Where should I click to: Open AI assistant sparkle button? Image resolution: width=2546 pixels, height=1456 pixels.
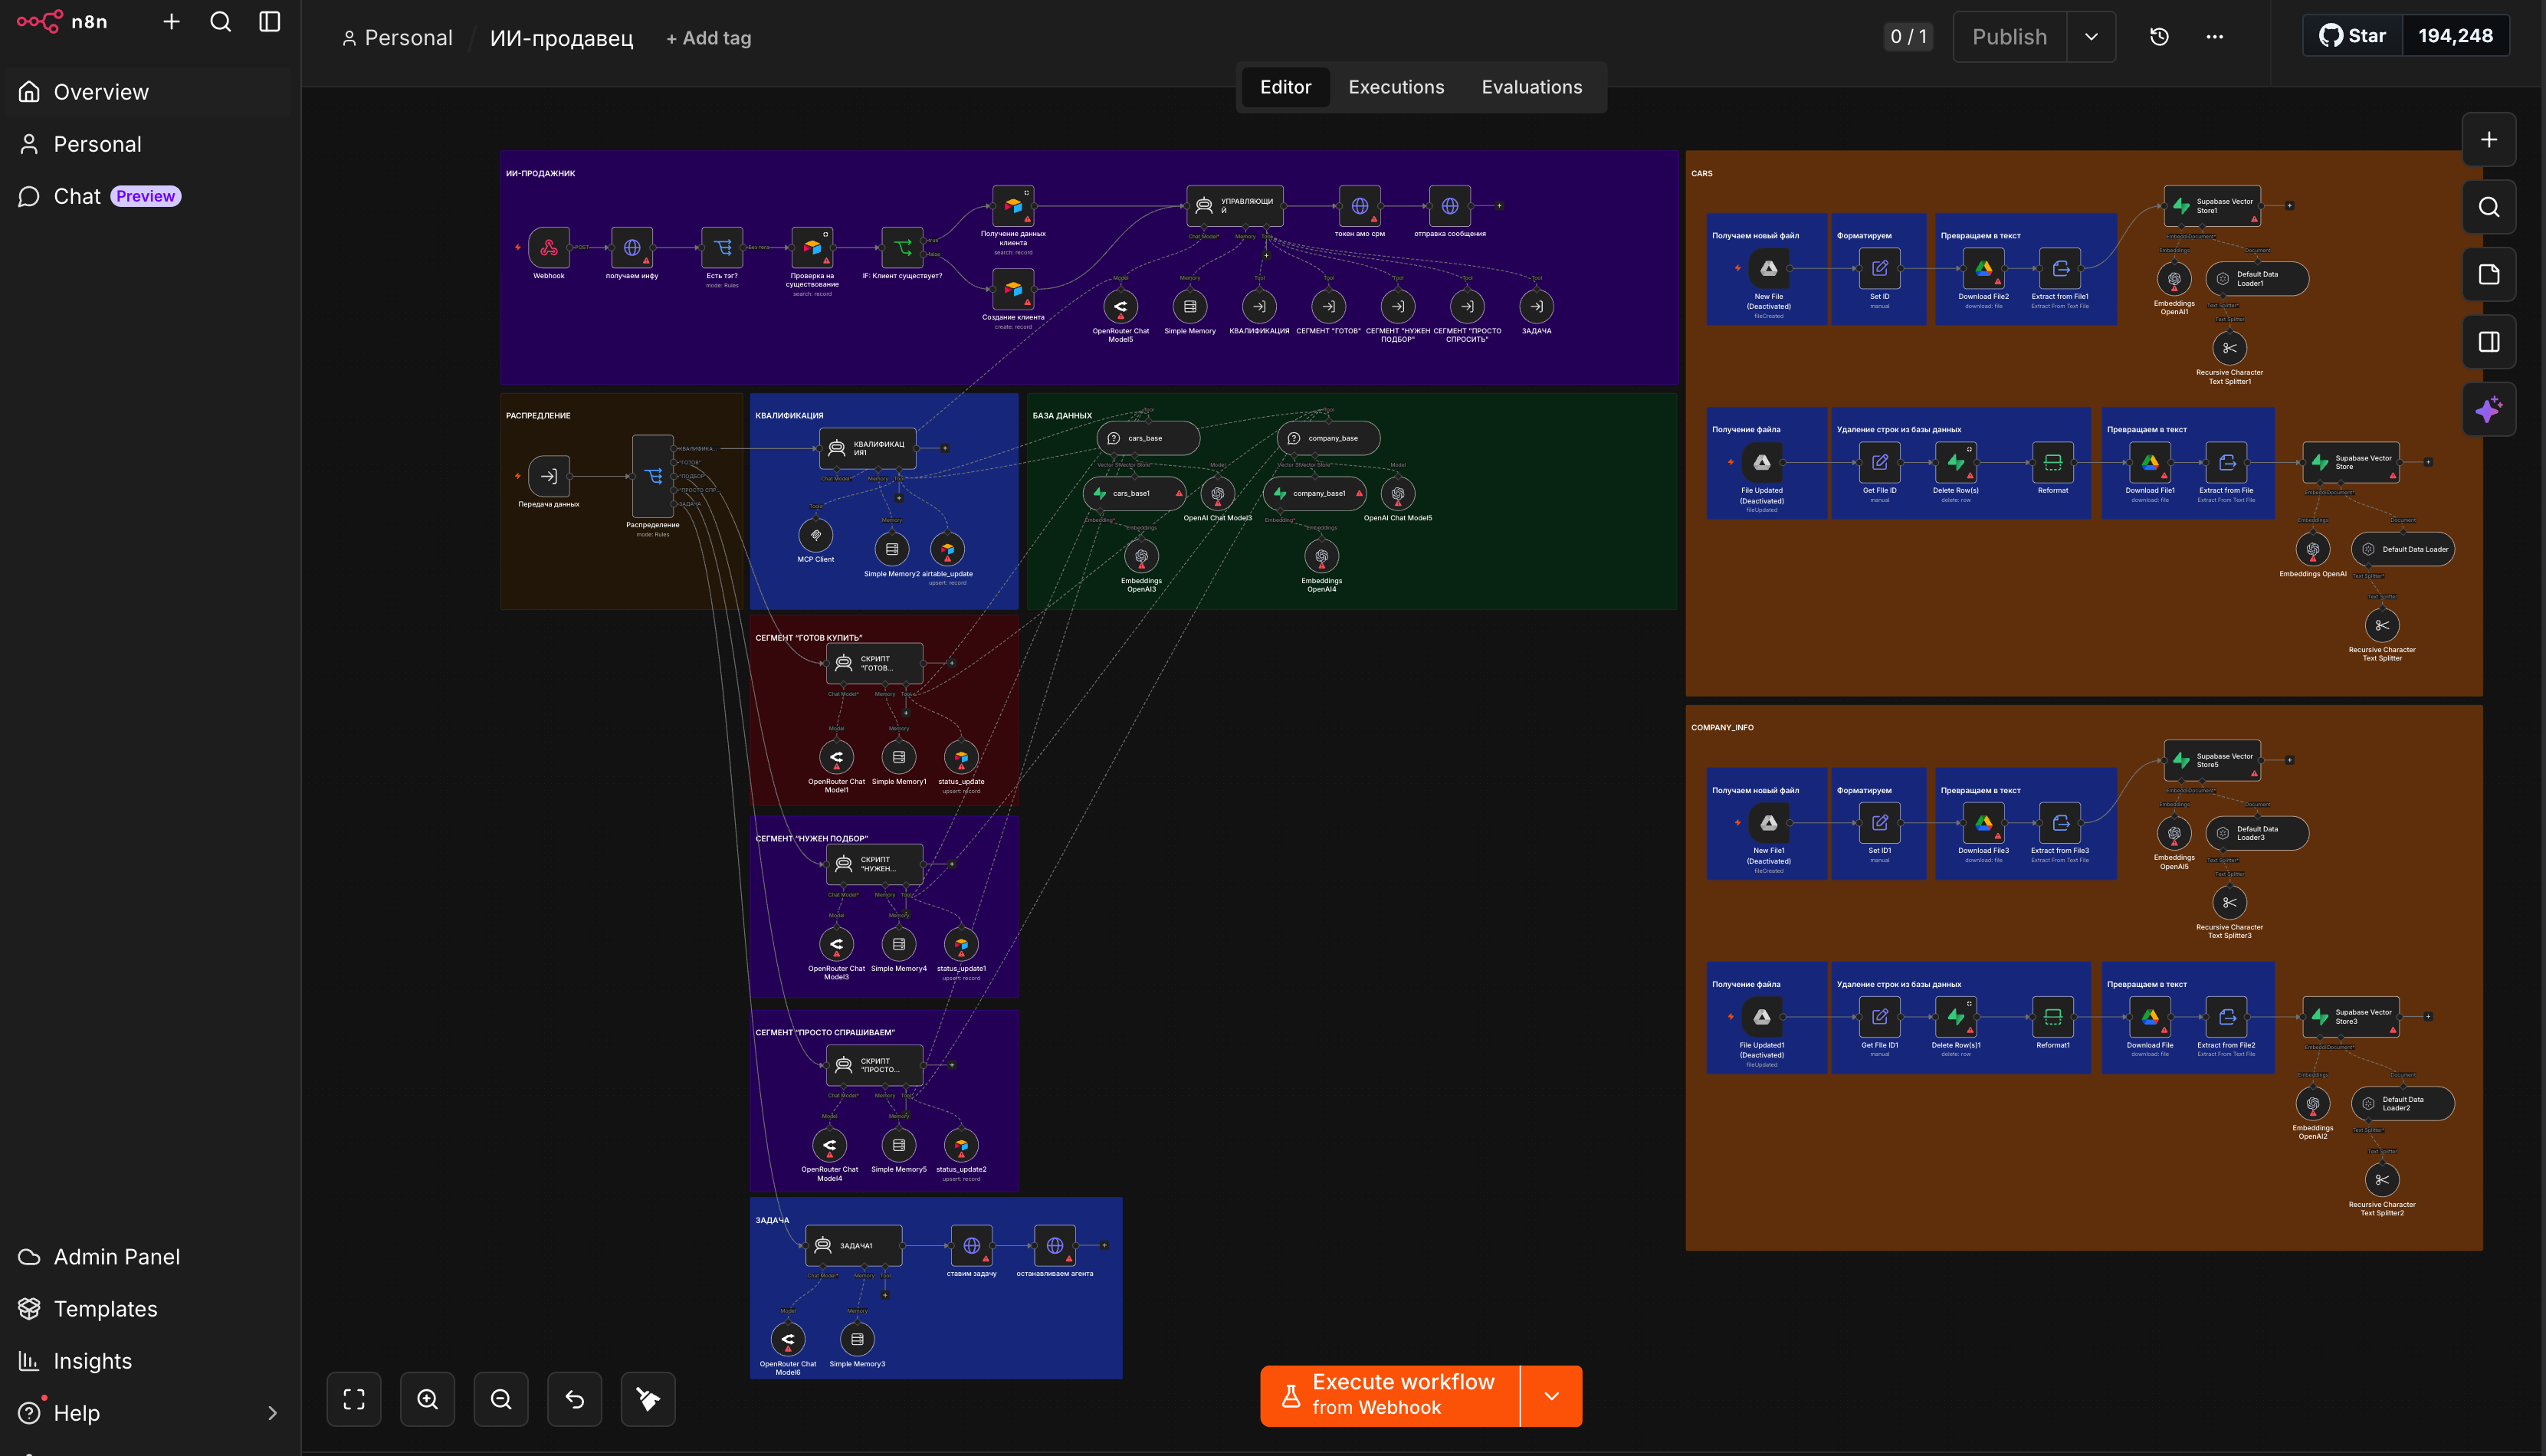pos(2489,409)
